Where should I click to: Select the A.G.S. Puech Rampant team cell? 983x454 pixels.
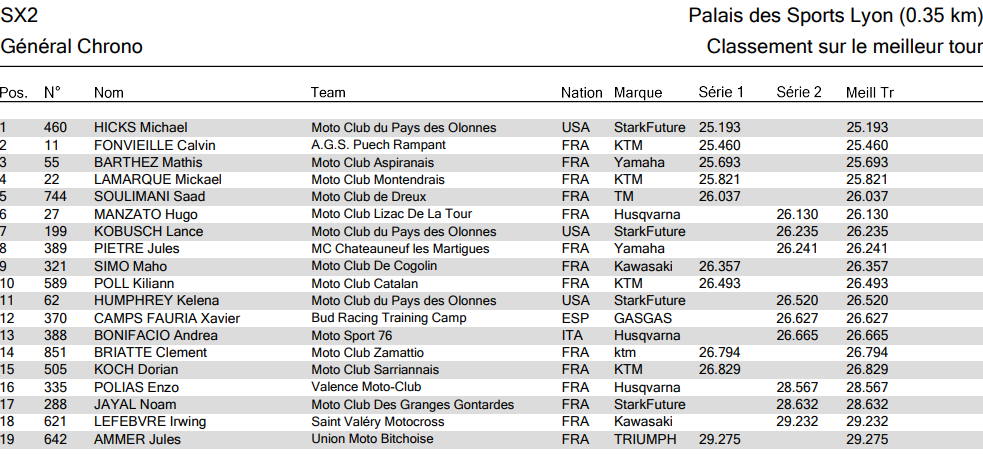tap(378, 145)
